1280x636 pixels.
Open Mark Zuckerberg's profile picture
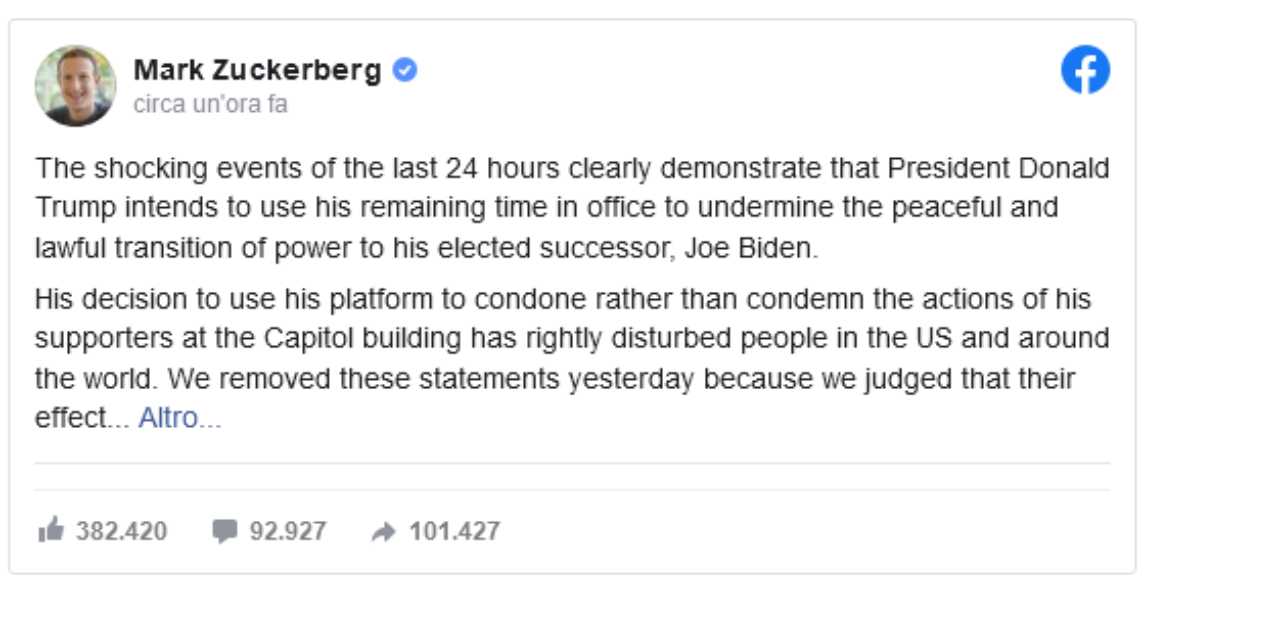(75, 86)
